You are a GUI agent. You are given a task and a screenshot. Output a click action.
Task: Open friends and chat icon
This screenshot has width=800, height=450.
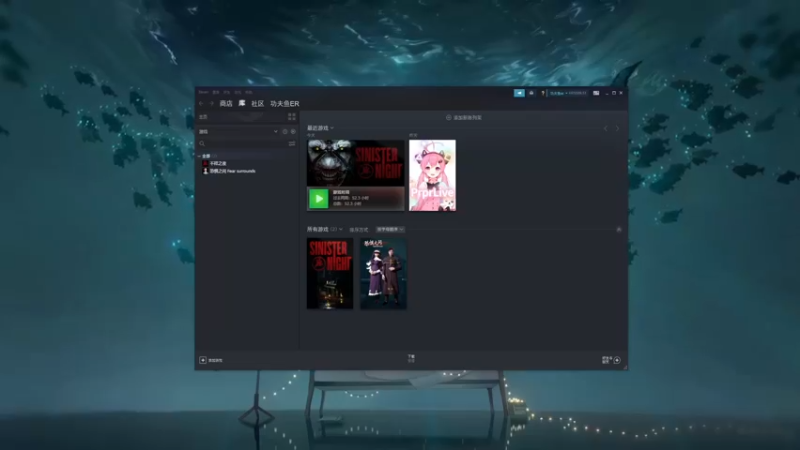pos(617,360)
